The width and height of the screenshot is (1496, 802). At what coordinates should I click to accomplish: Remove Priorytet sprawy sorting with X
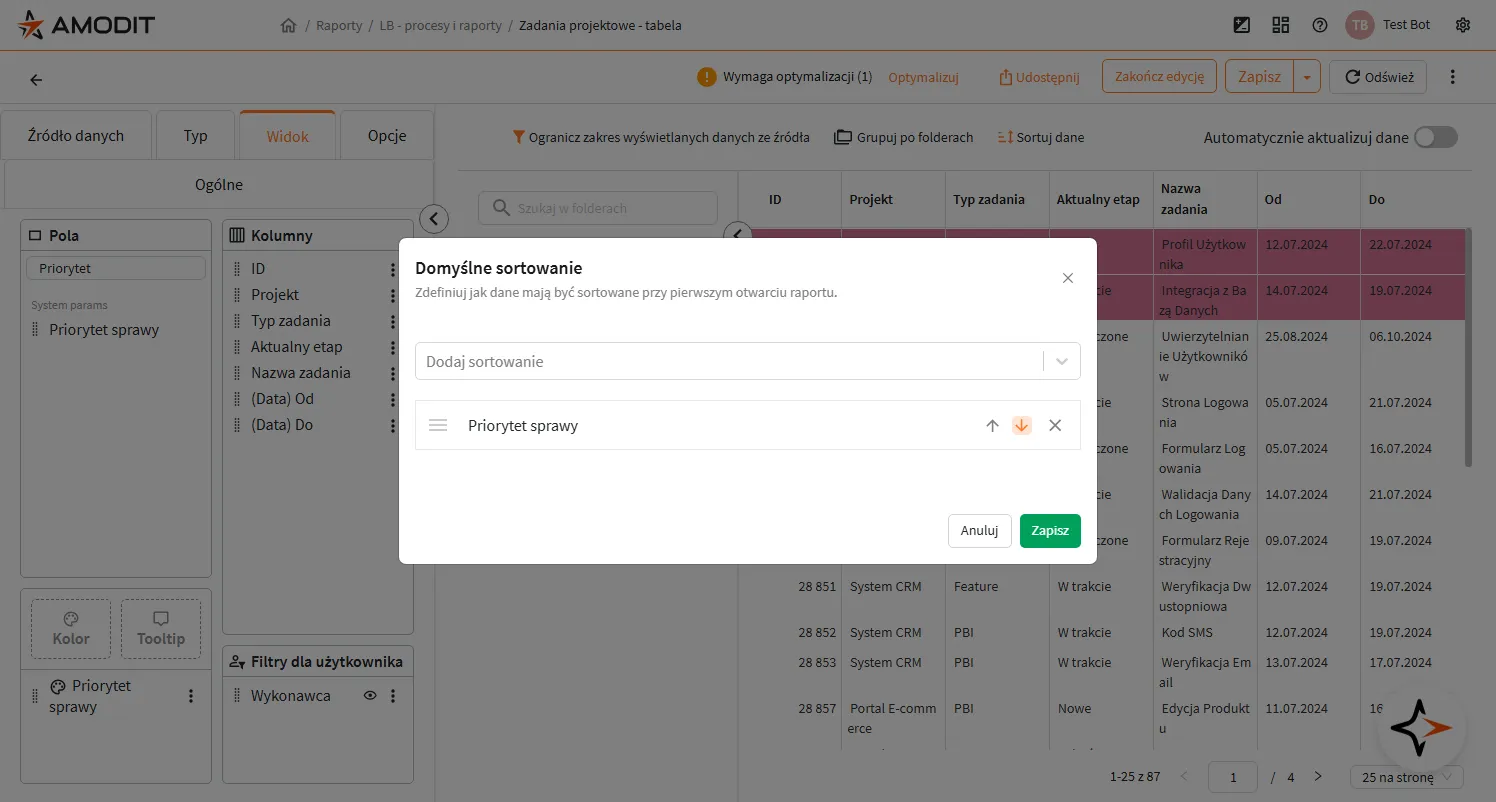pyautogui.click(x=1055, y=425)
